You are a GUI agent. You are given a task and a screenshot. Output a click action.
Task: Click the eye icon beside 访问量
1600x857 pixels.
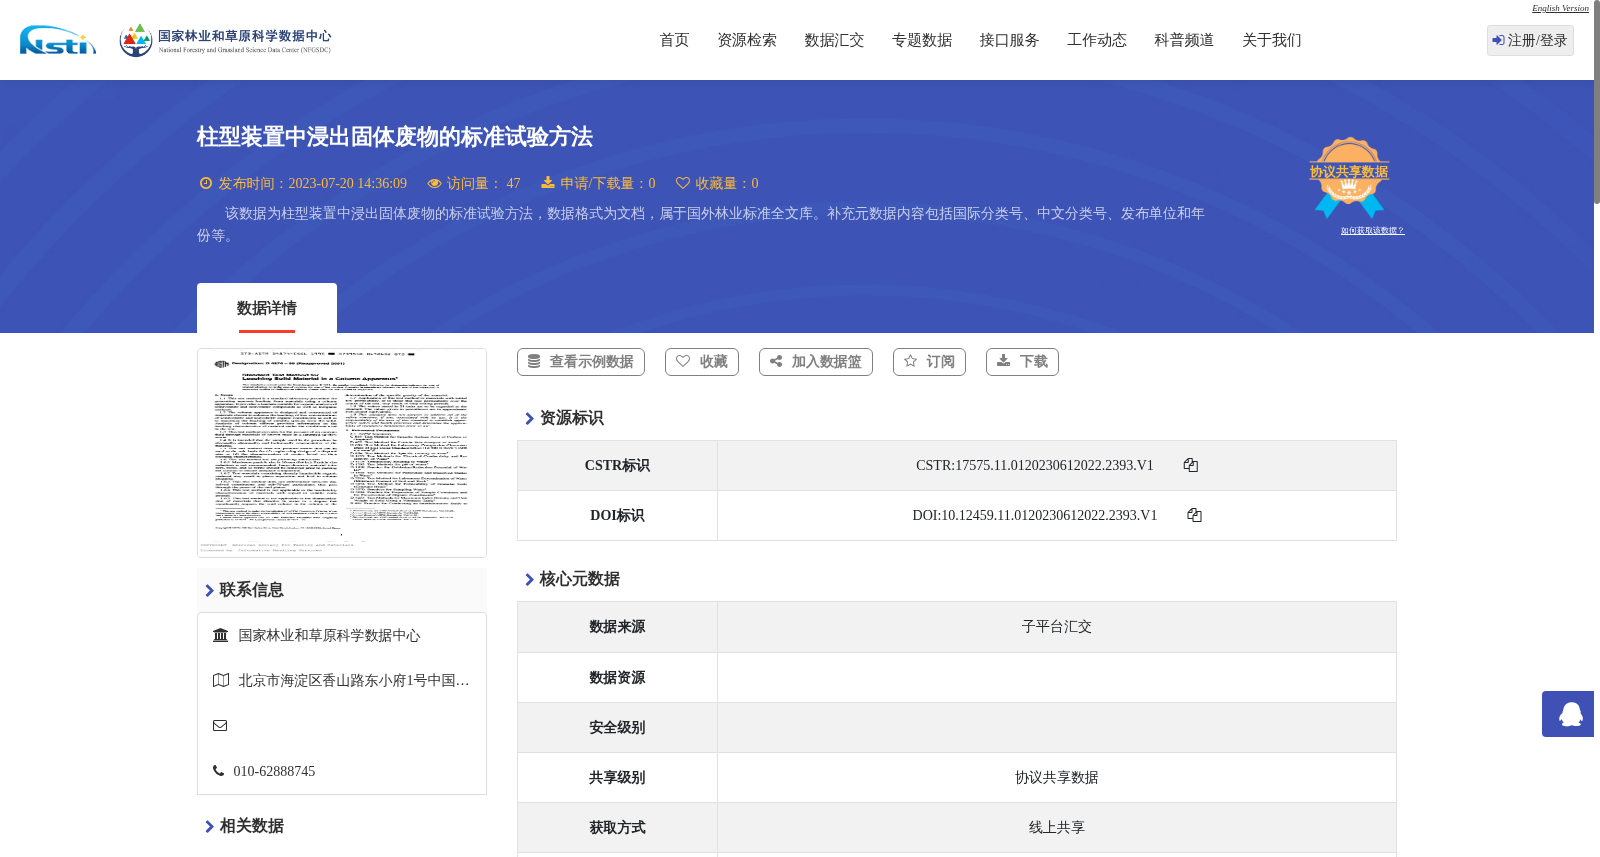click(x=434, y=183)
